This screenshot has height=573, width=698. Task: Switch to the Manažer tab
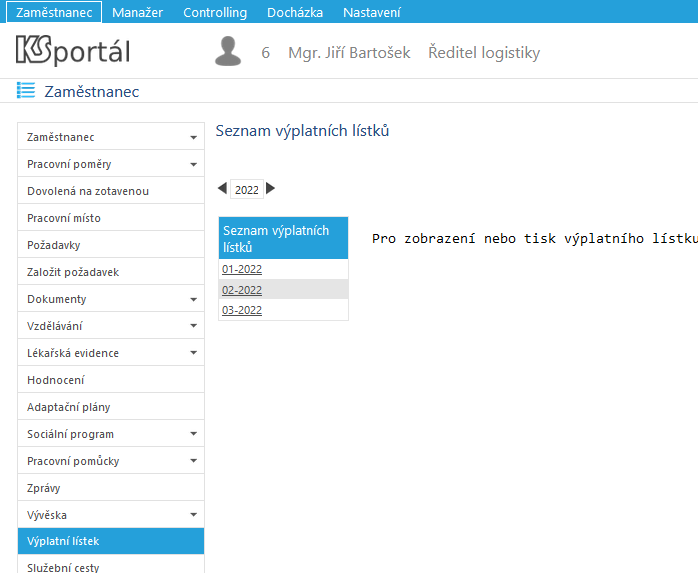tap(138, 12)
